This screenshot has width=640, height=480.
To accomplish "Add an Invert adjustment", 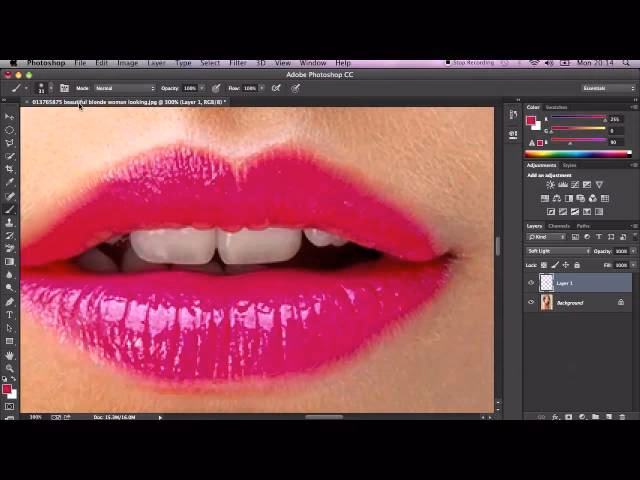I will [x=551, y=211].
